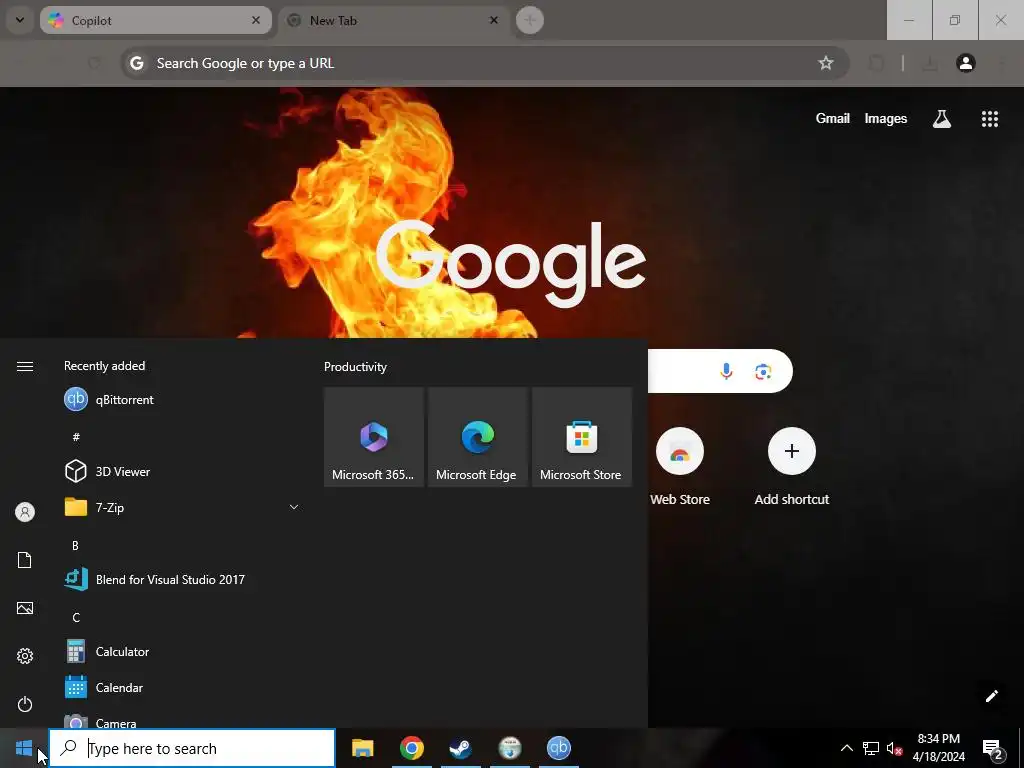Image resolution: width=1024 pixels, height=768 pixels.
Task: Open Search Labs flask icon
Action: 942,119
